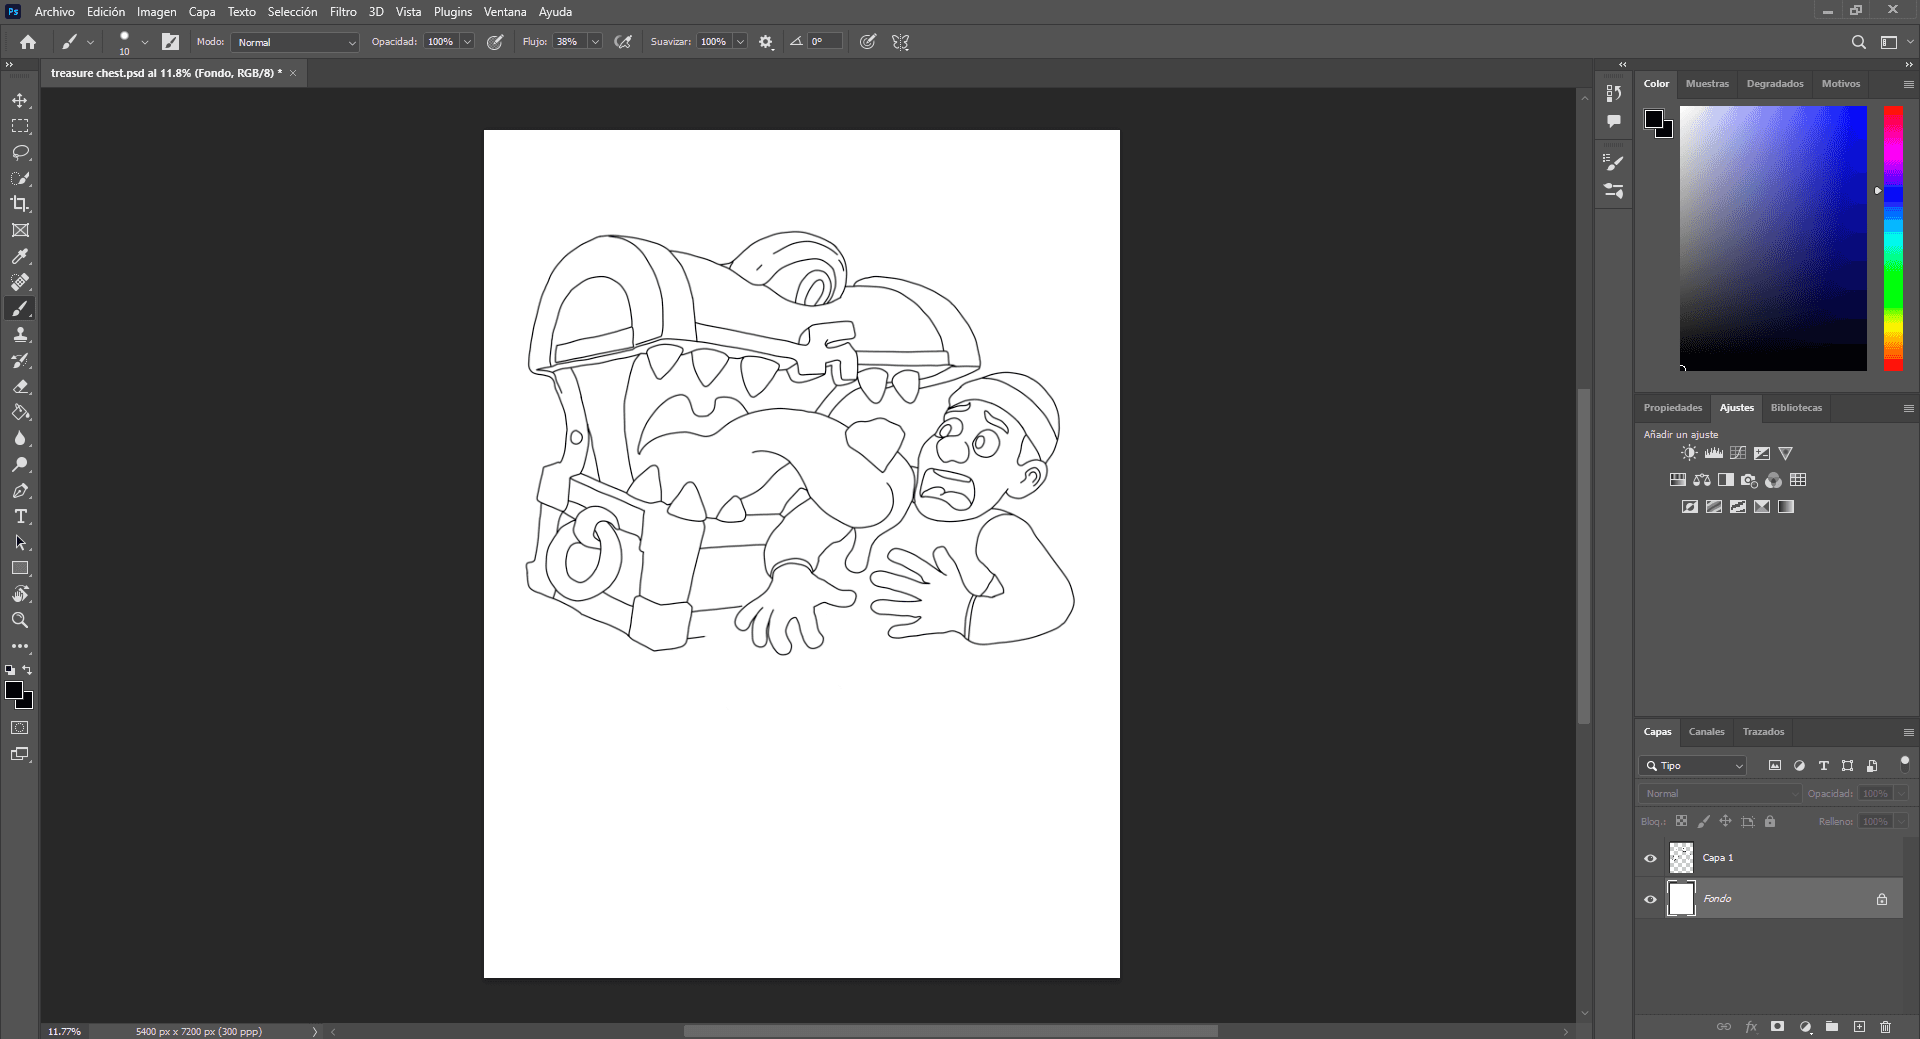Select the Eyedropper tool

pos(20,257)
